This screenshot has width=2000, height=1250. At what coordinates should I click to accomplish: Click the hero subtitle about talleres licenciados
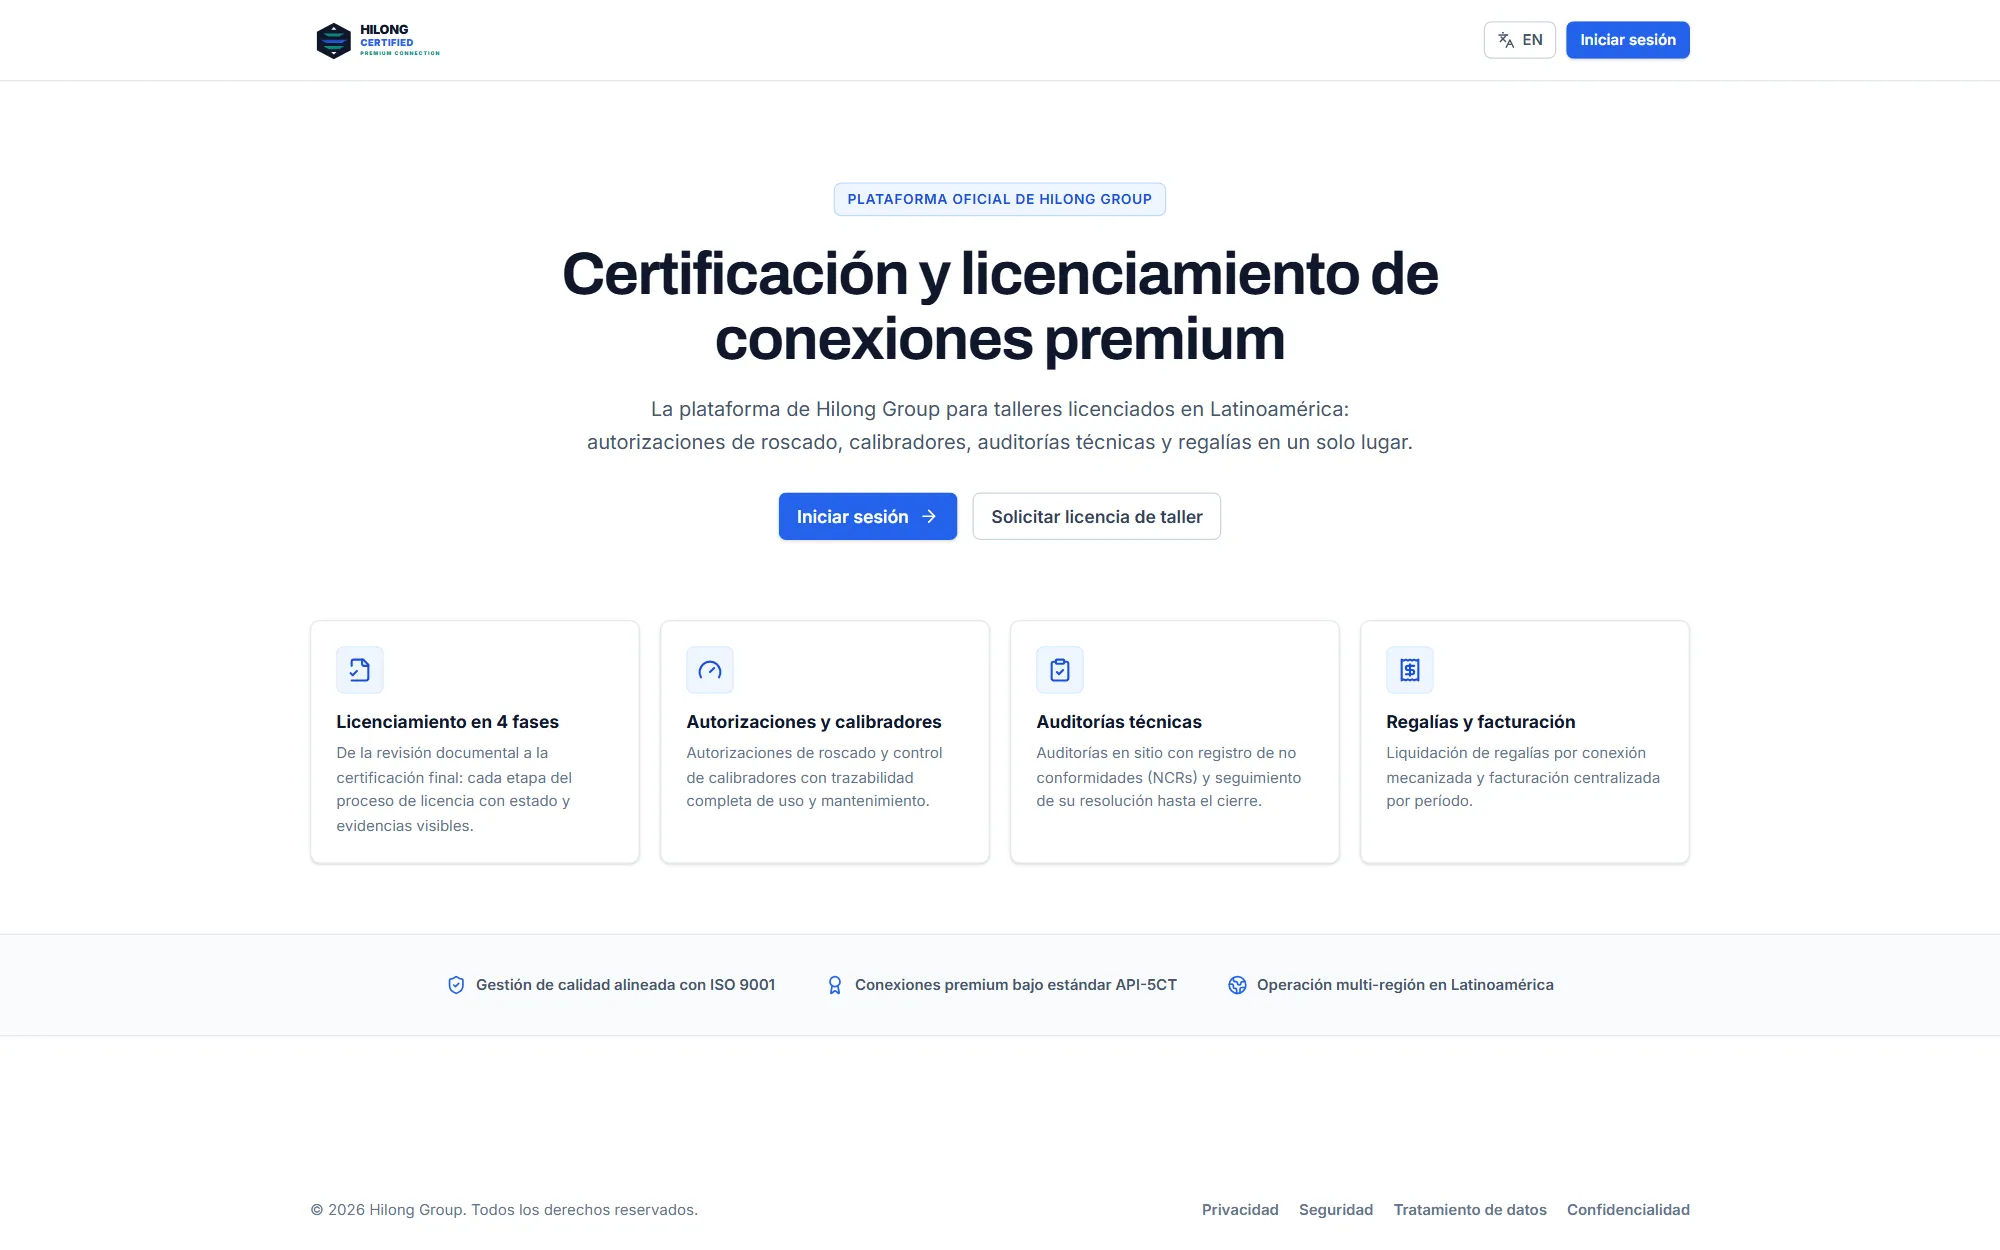coord(1000,425)
